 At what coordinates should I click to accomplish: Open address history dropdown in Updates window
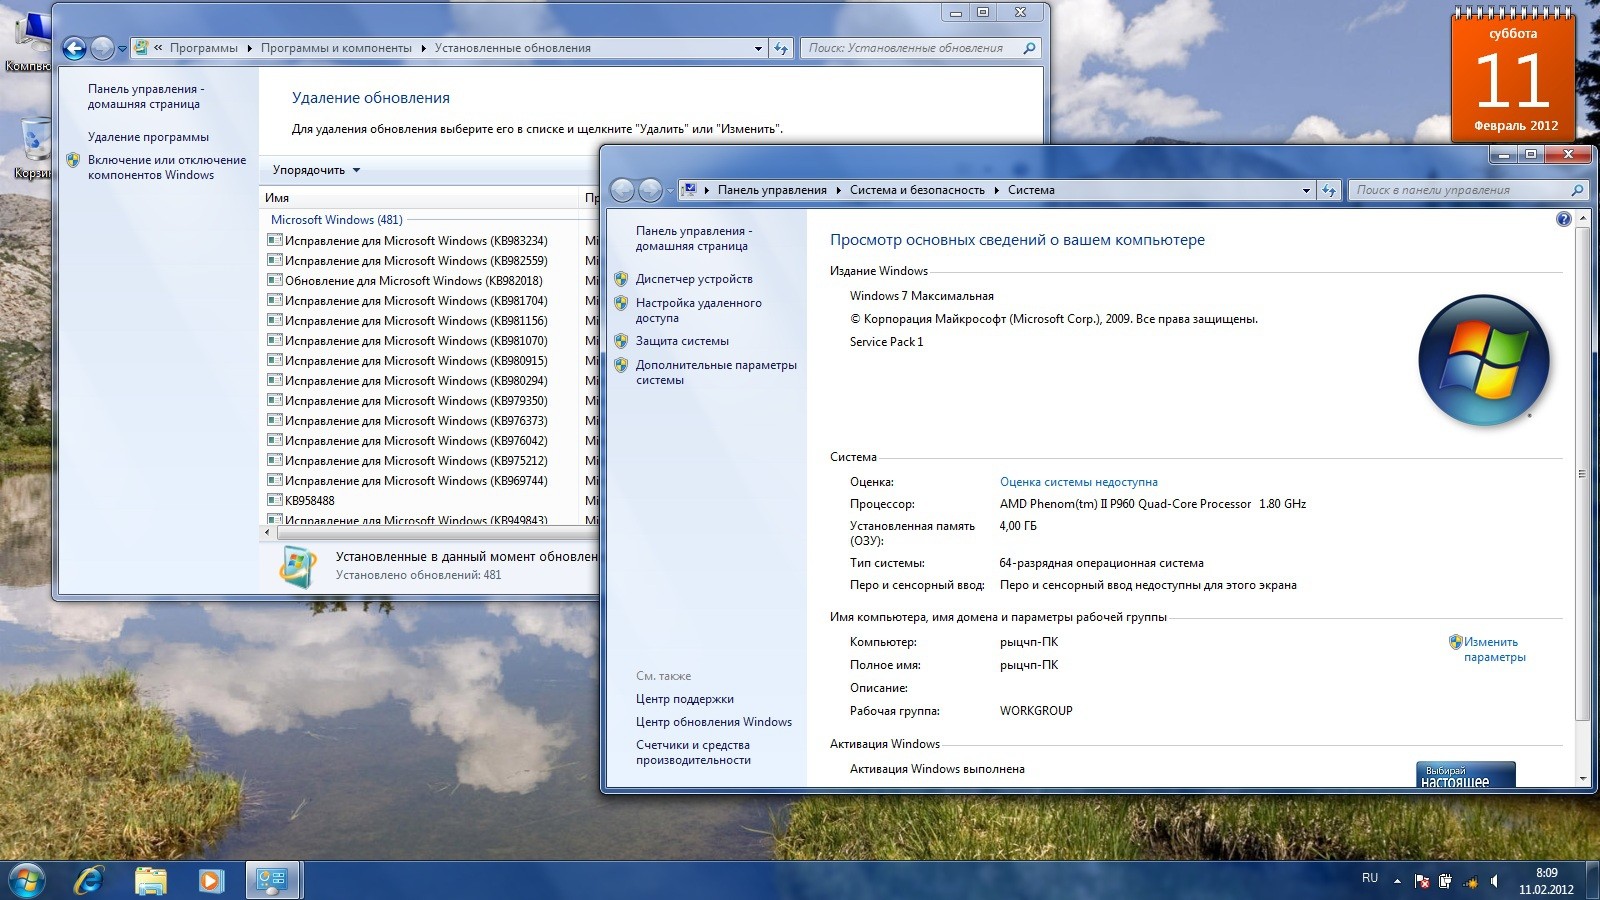(758, 48)
